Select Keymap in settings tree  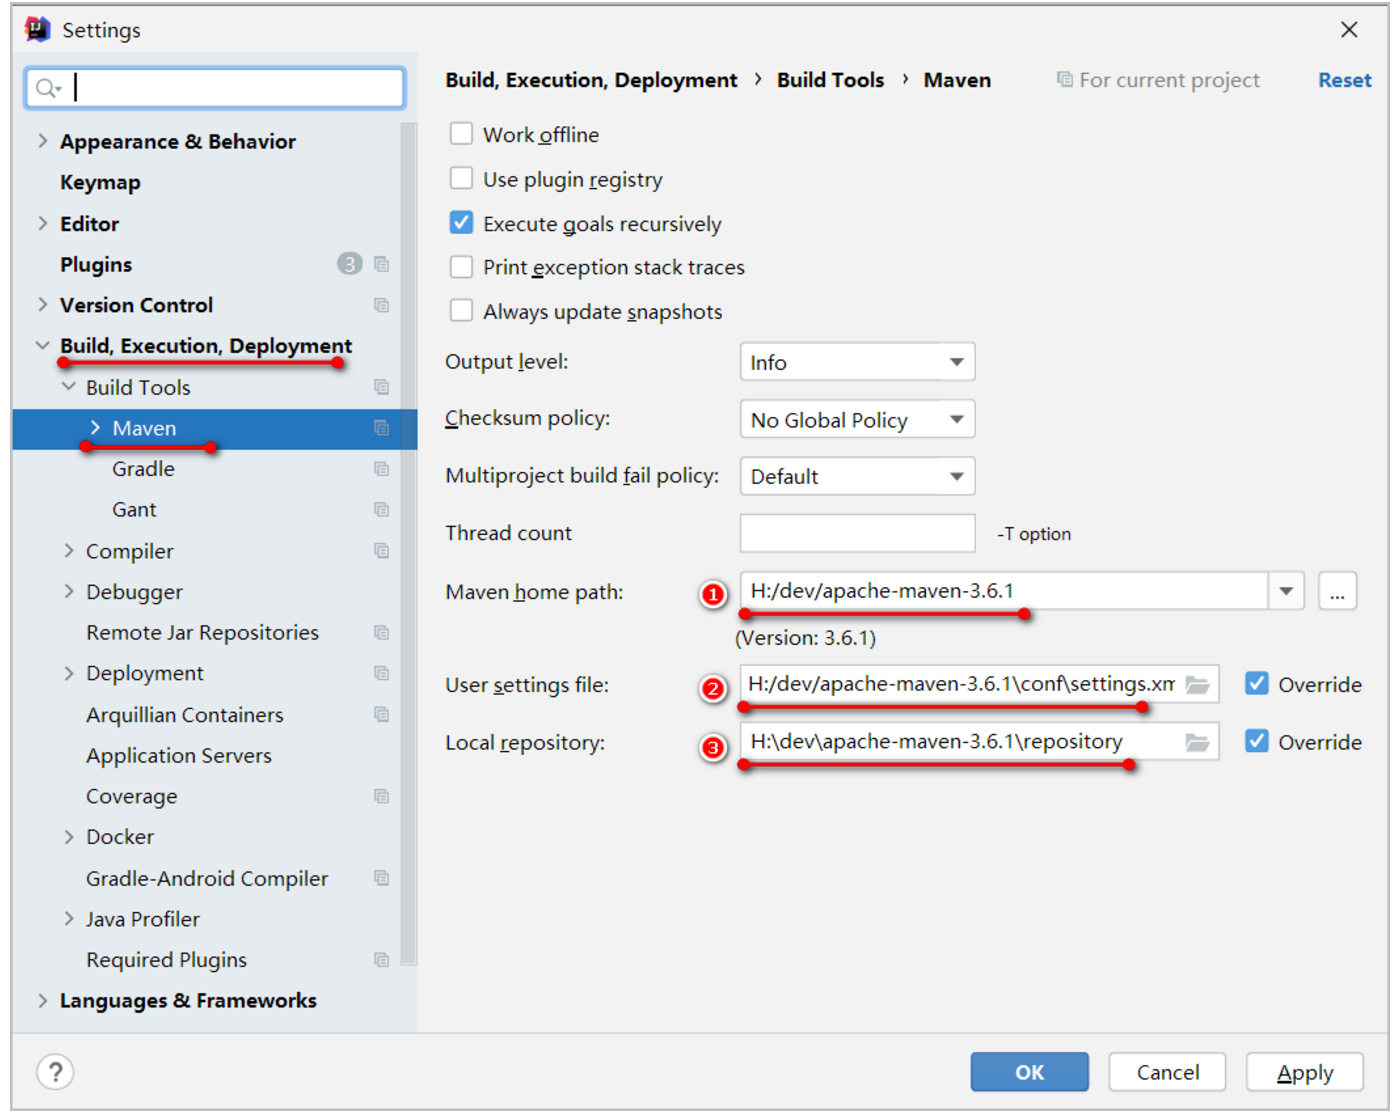click(100, 182)
